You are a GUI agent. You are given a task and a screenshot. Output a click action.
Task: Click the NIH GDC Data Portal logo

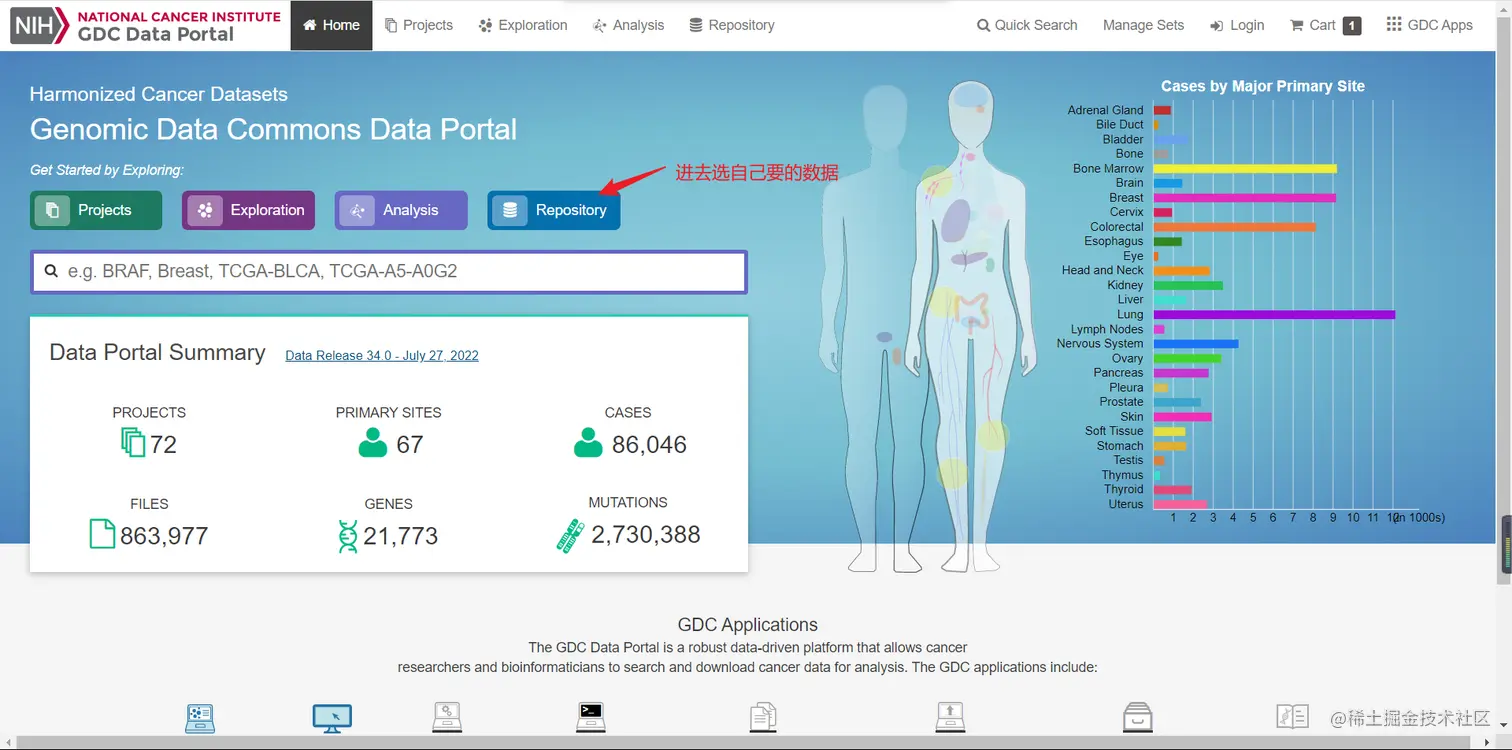point(145,26)
